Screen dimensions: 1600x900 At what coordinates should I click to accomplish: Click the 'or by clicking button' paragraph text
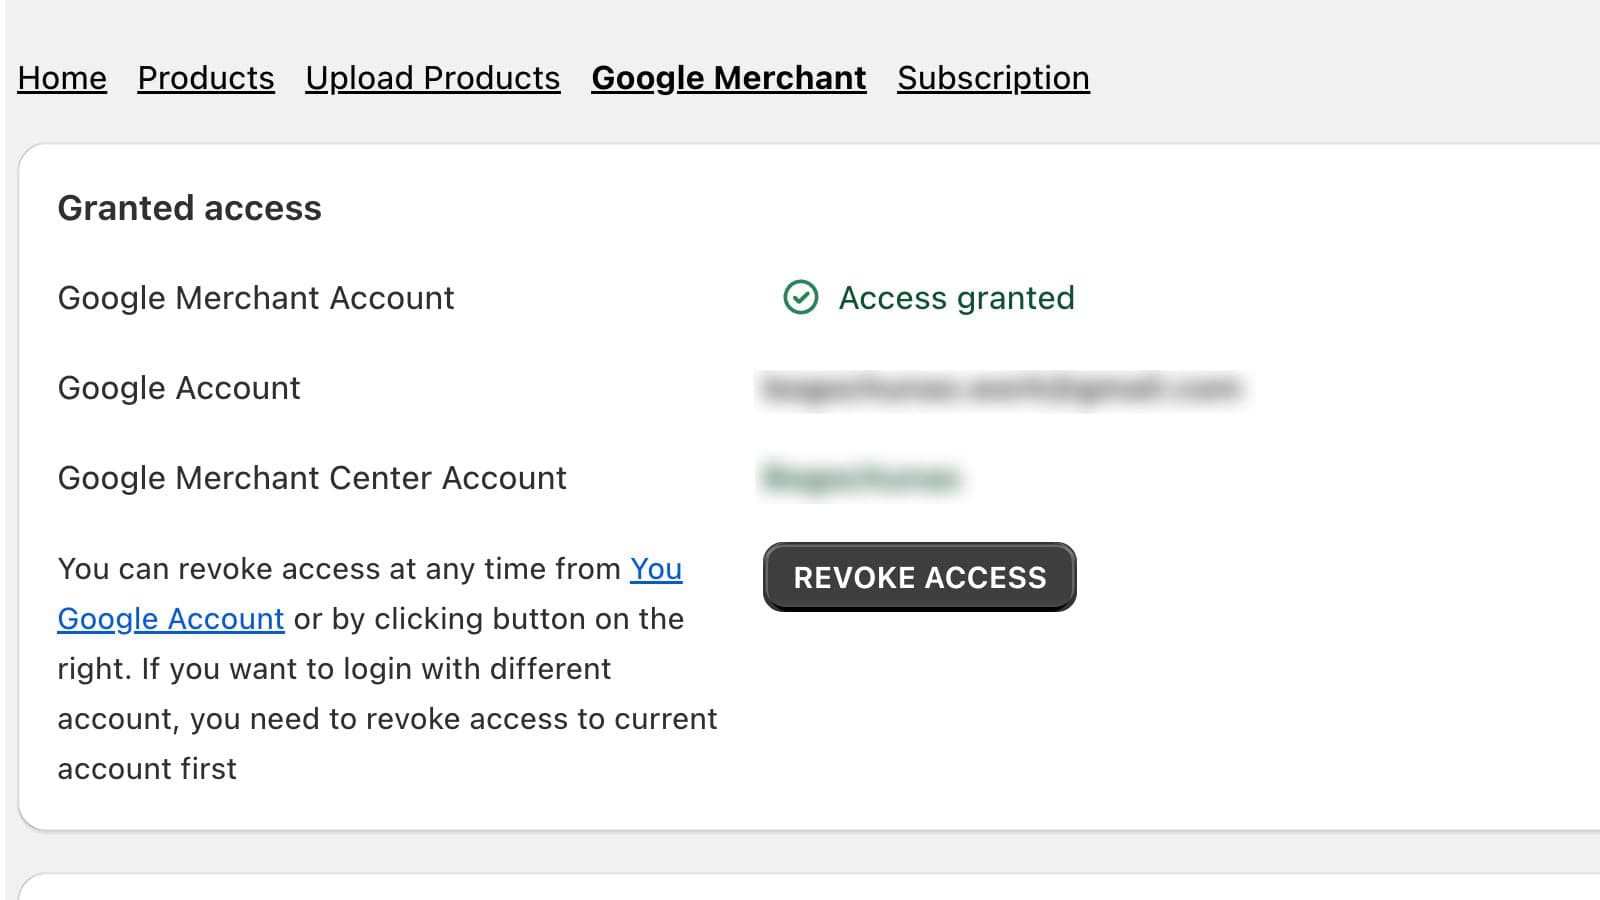tap(488, 619)
